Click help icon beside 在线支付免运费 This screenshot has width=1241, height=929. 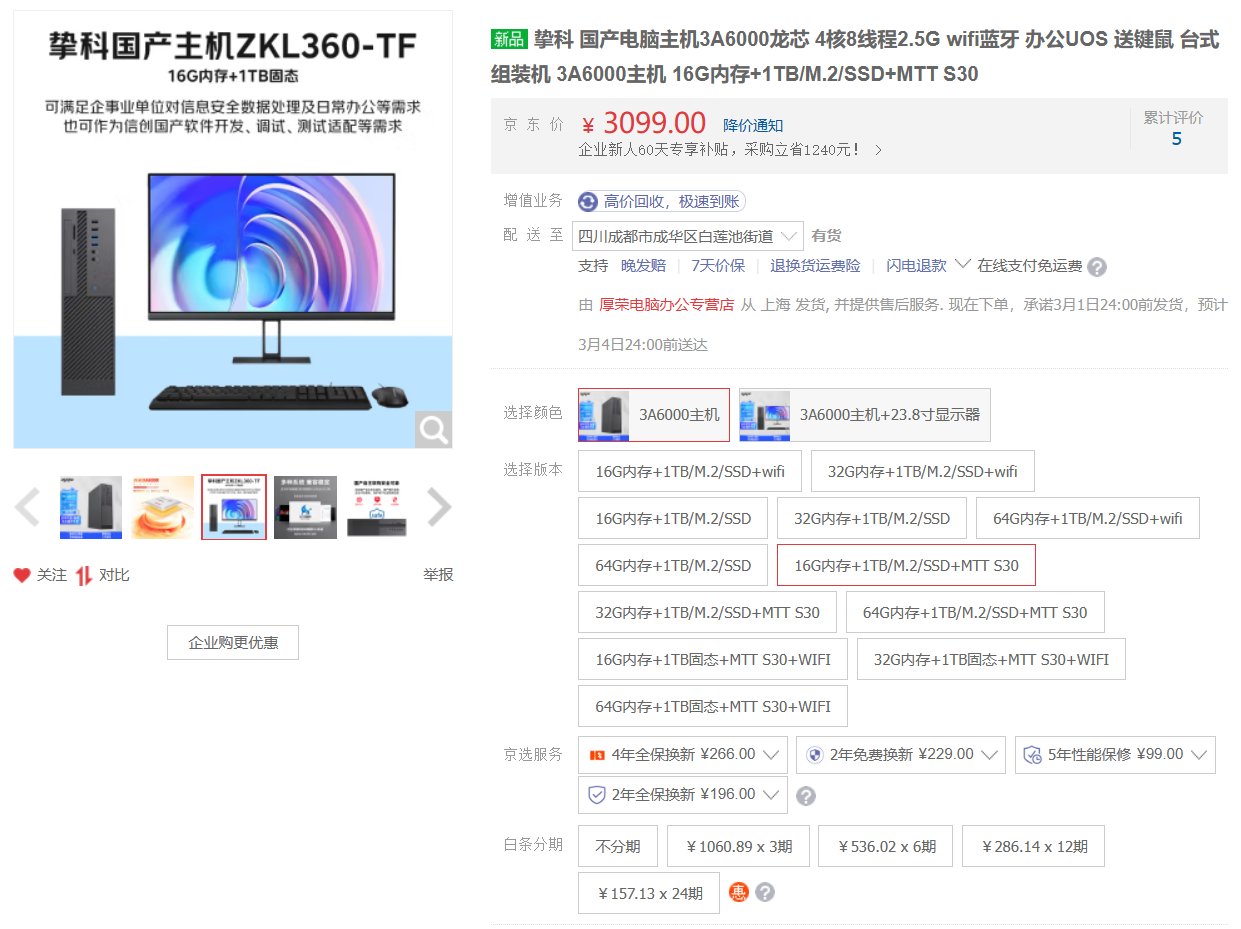(x=1097, y=267)
